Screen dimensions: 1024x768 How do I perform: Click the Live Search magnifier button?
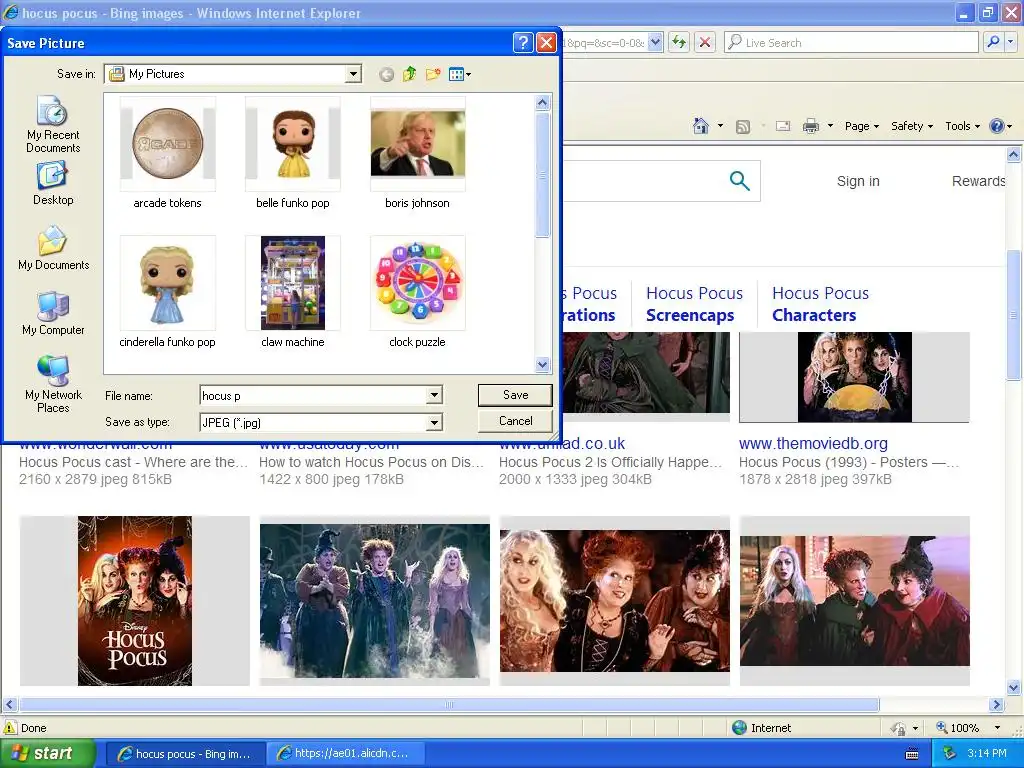993,42
